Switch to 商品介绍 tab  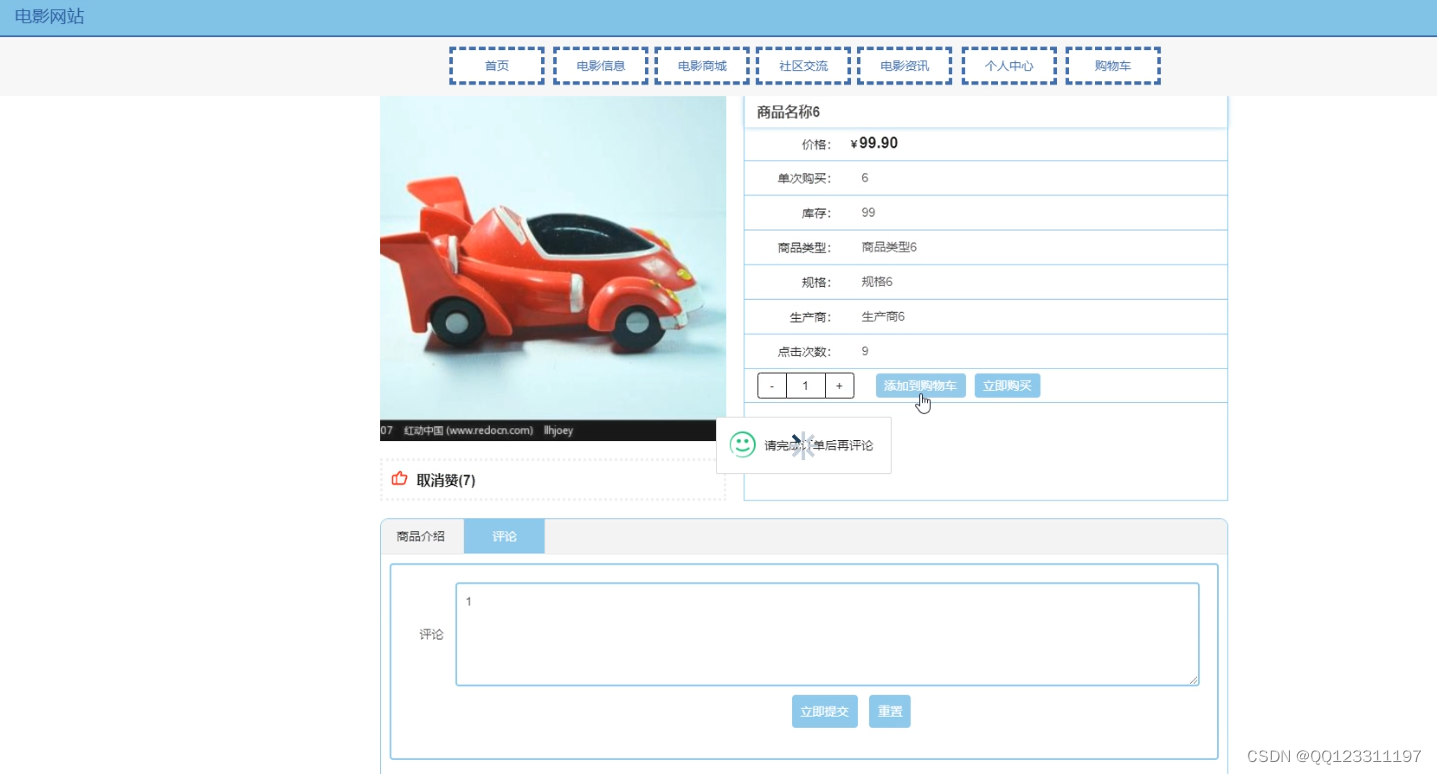coord(421,536)
